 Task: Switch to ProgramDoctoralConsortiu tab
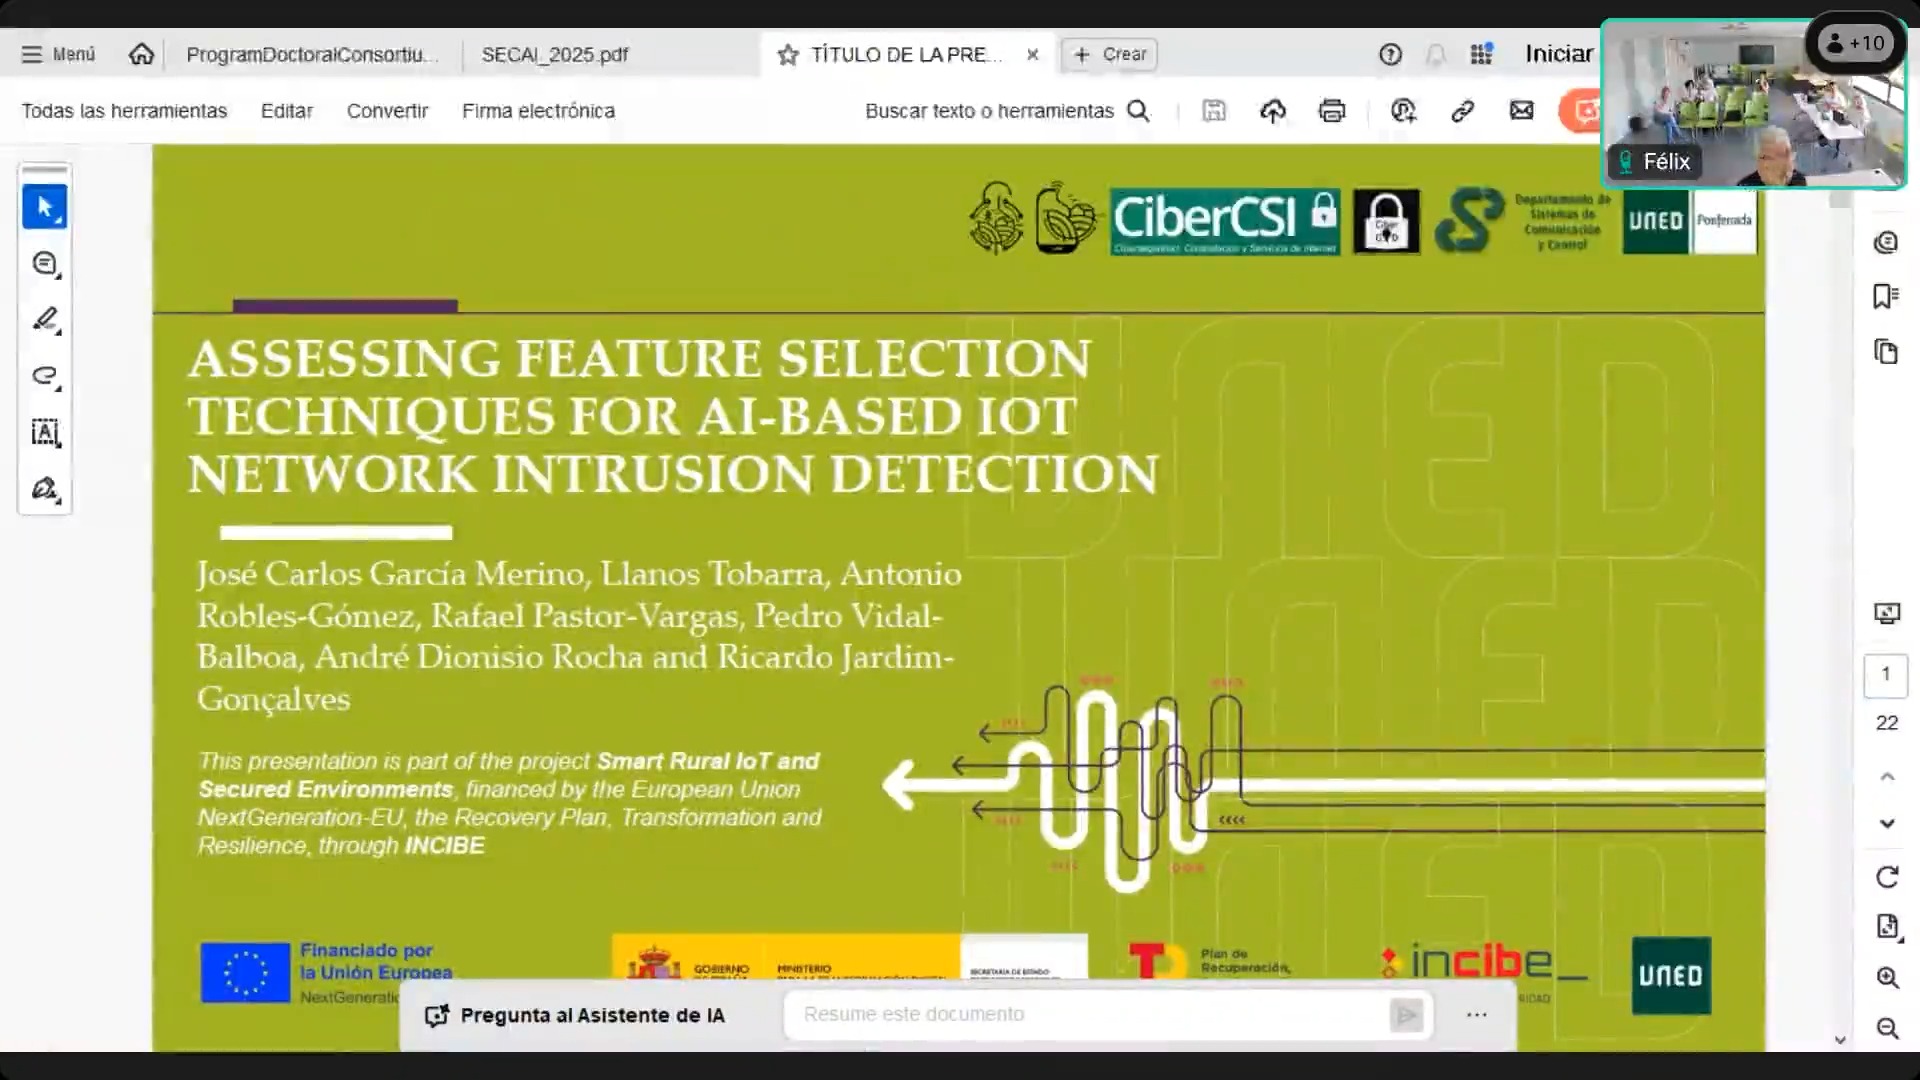312,54
